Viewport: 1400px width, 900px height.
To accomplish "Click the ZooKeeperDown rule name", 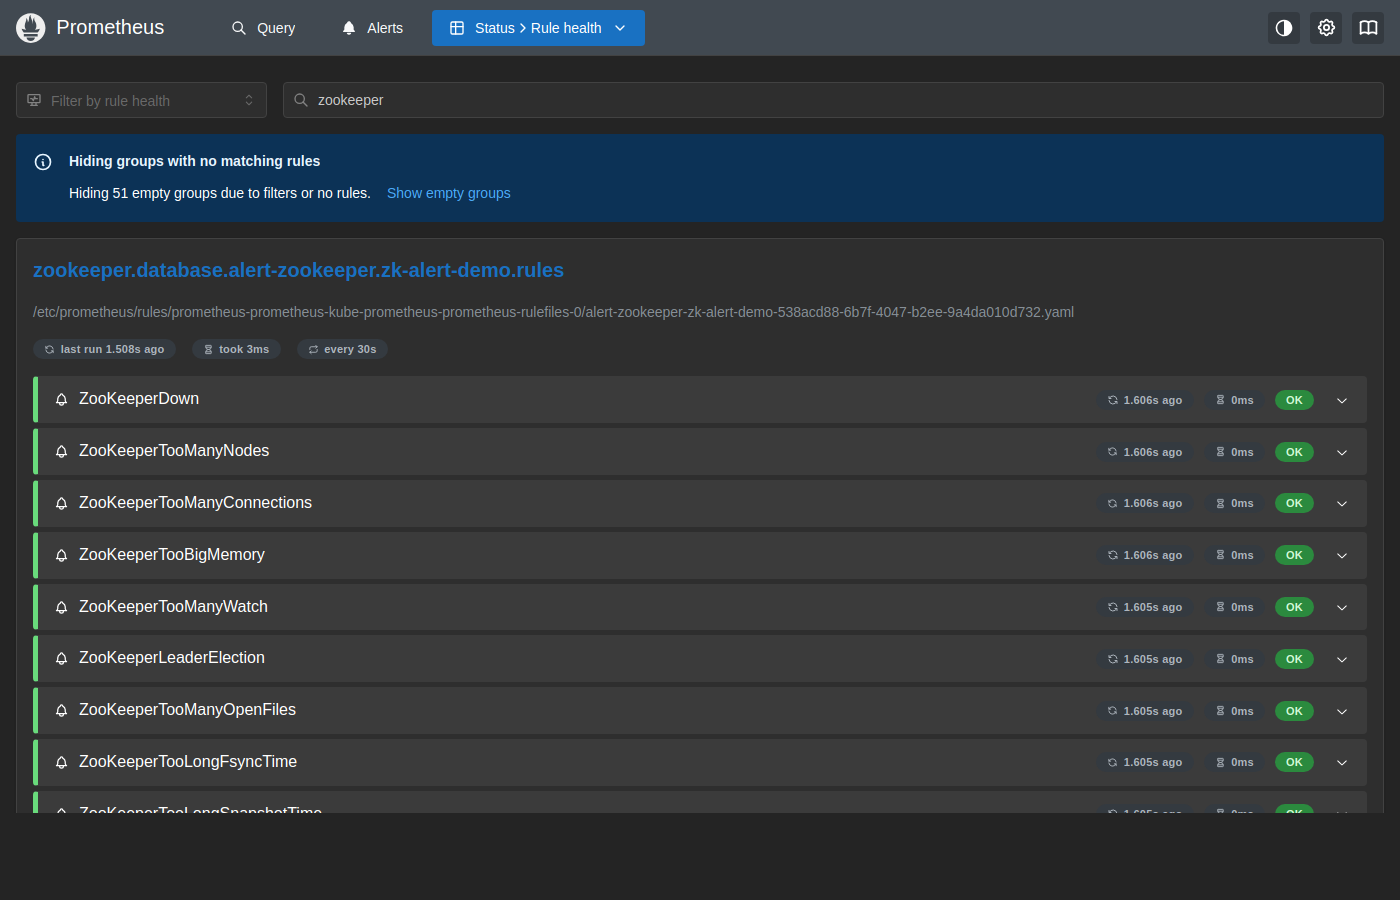I will click(139, 399).
